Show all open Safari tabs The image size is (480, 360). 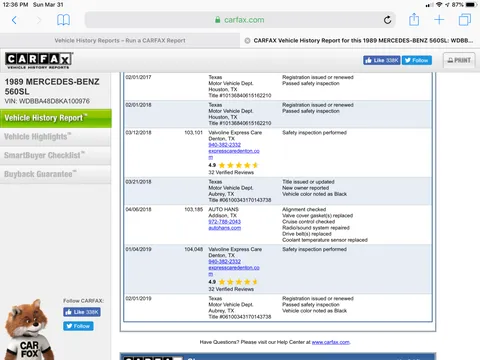(465, 20)
